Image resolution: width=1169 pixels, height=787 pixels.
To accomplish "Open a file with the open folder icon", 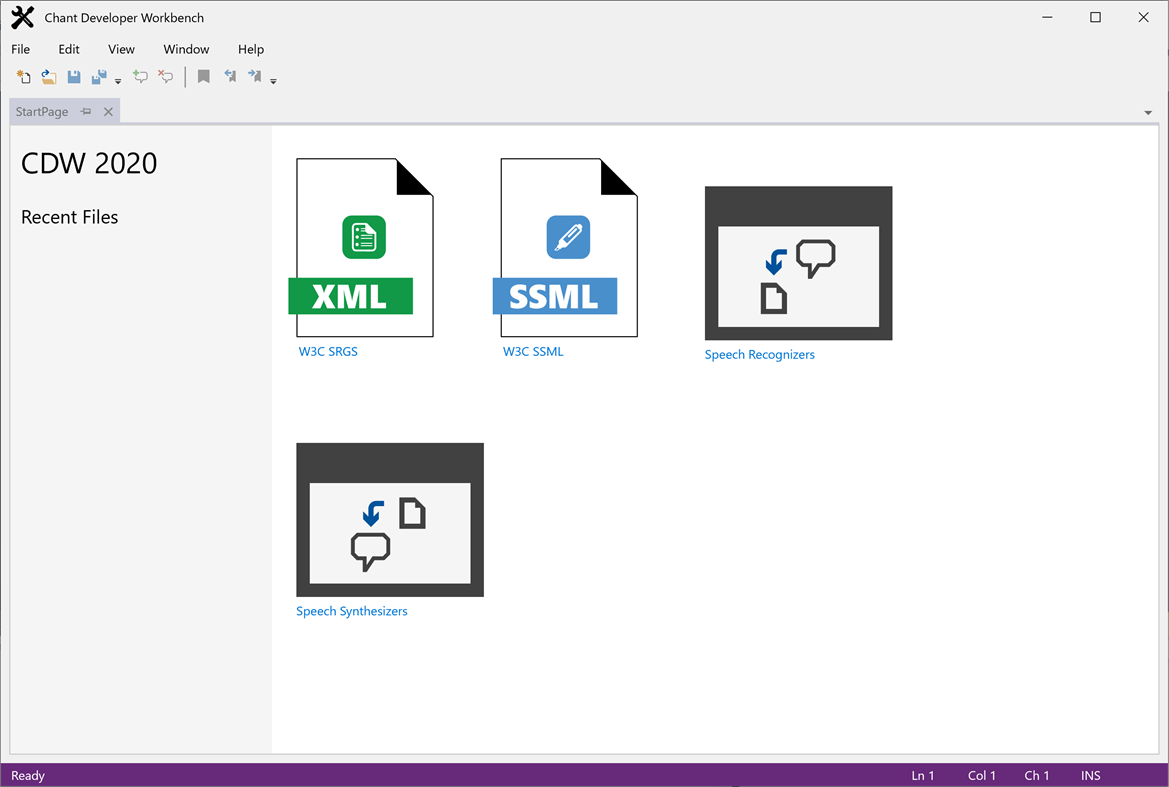I will (x=48, y=76).
